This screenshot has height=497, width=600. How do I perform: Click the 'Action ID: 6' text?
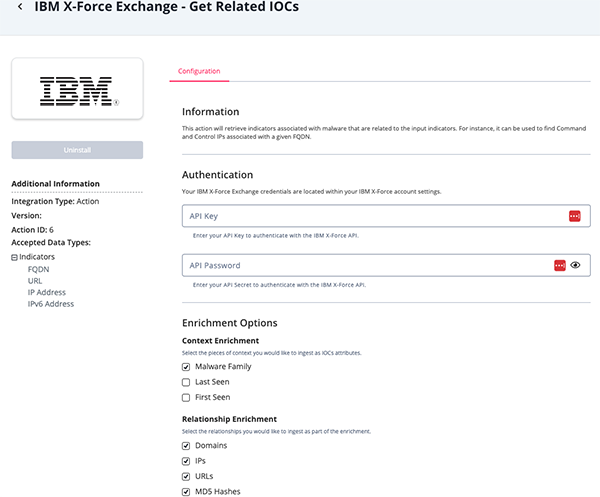click(x=33, y=230)
